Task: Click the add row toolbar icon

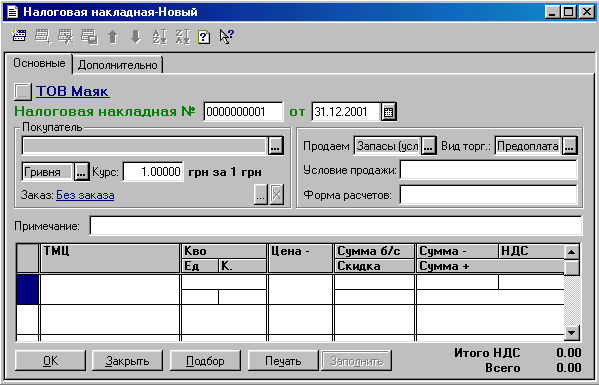Action: pyautogui.click(x=42, y=37)
